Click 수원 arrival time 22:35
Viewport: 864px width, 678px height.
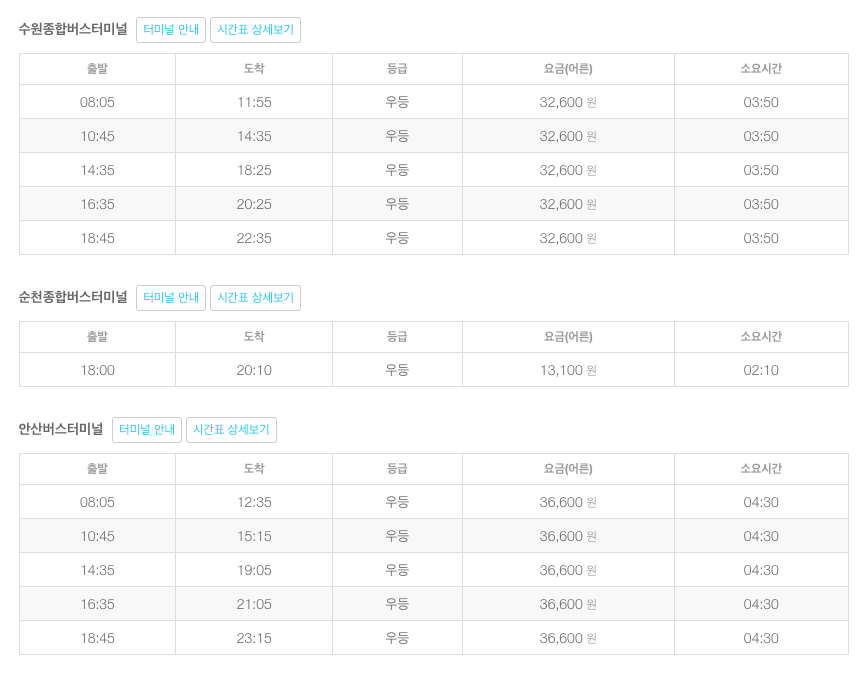(x=254, y=238)
